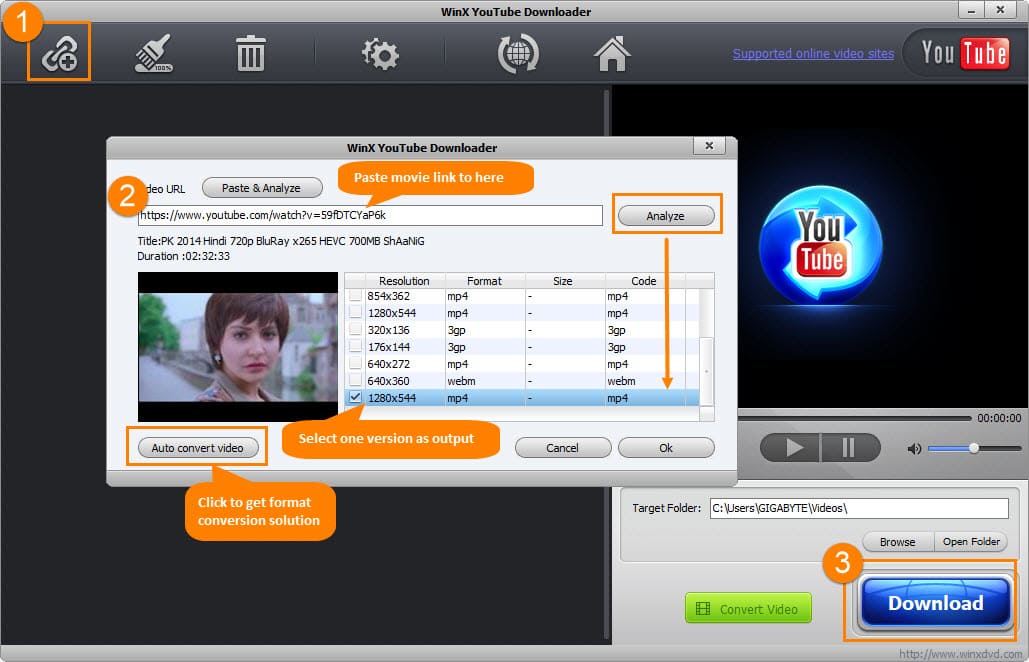Click the video preview thumbnail in dialog

click(x=238, y=347)
